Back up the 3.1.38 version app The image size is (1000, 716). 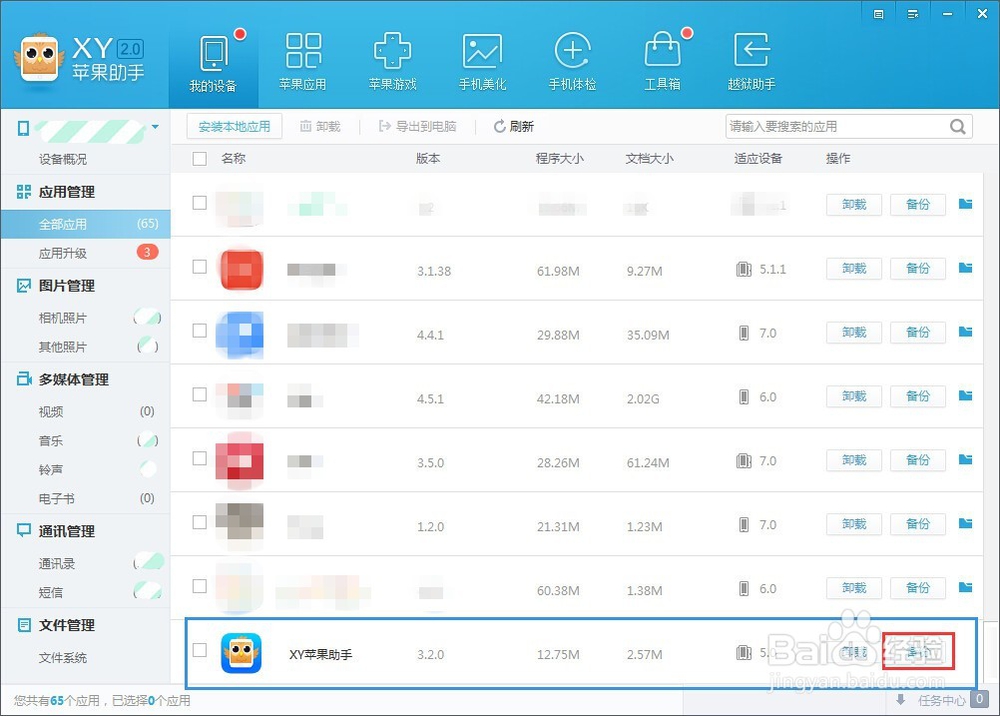pyautogui.click(x=918, y=268)
